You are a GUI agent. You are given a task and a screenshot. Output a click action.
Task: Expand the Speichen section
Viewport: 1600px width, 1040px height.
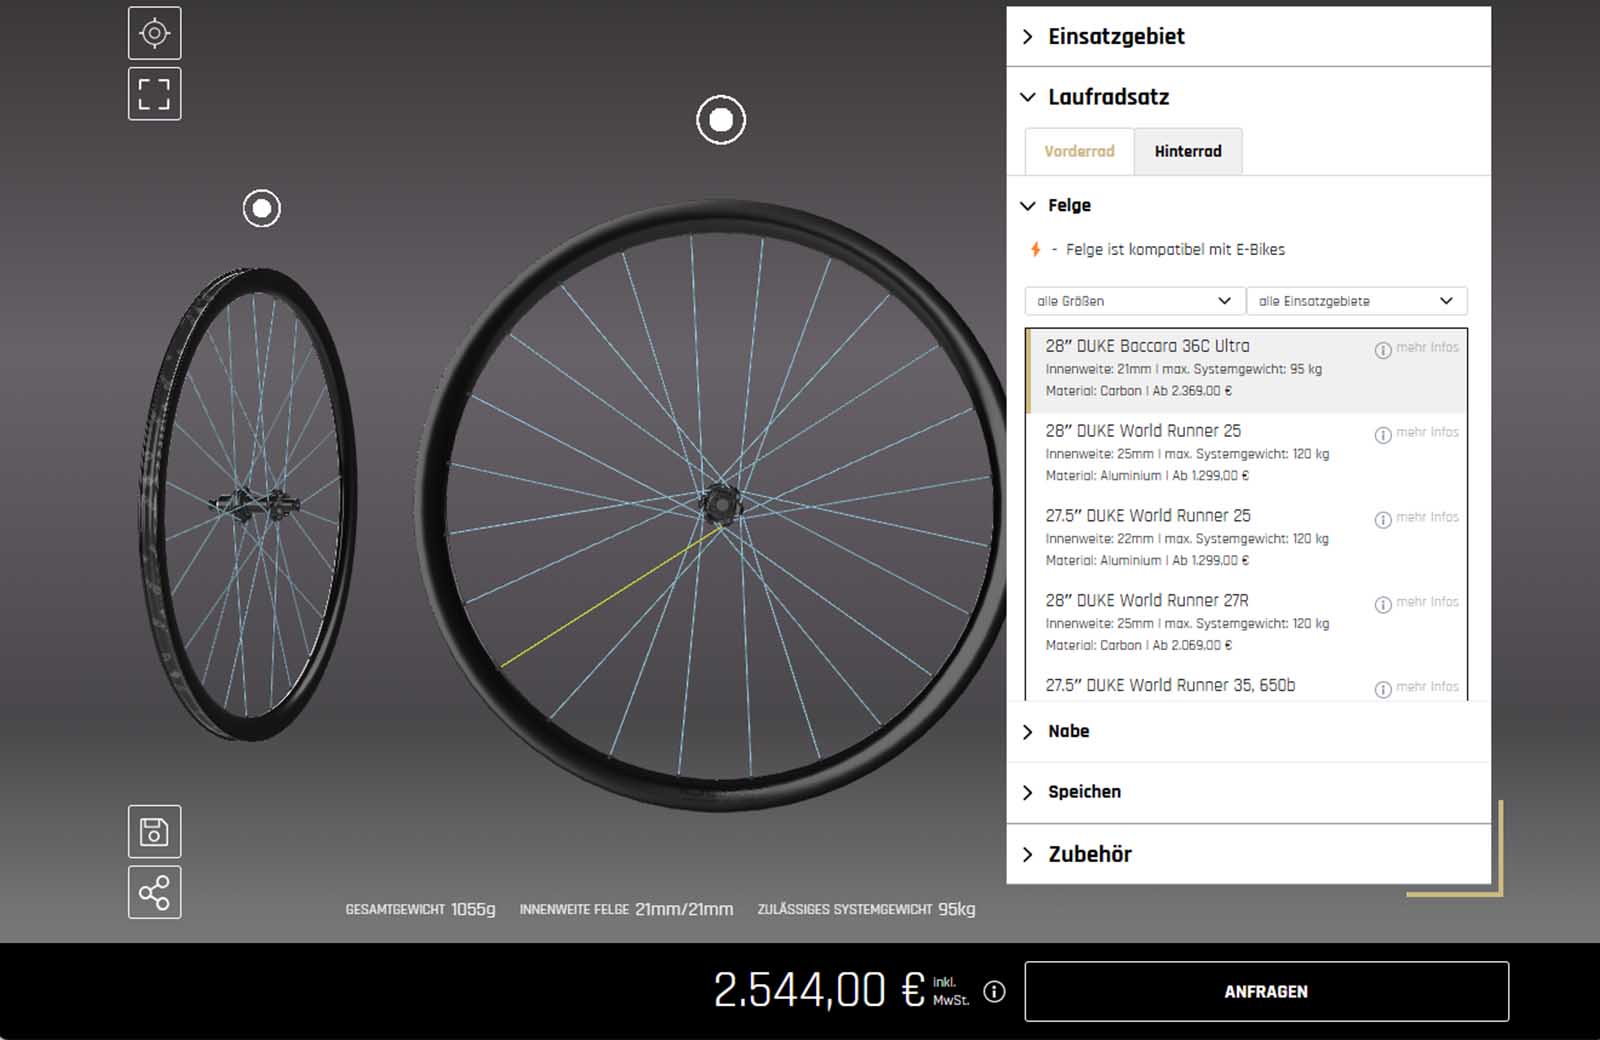click(x=1084, y=792)
